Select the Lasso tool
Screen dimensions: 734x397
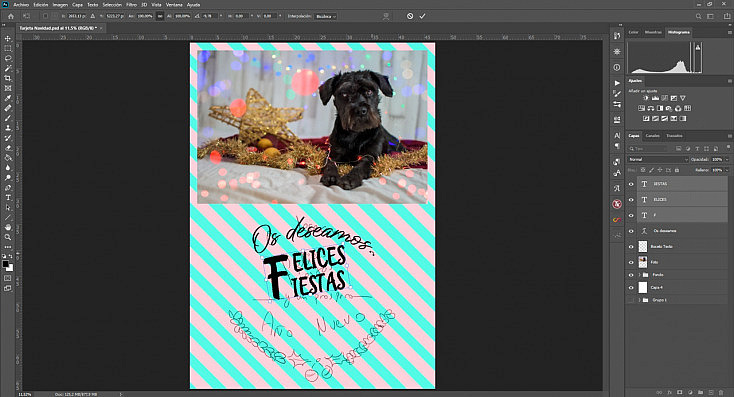tap(8, 58)
